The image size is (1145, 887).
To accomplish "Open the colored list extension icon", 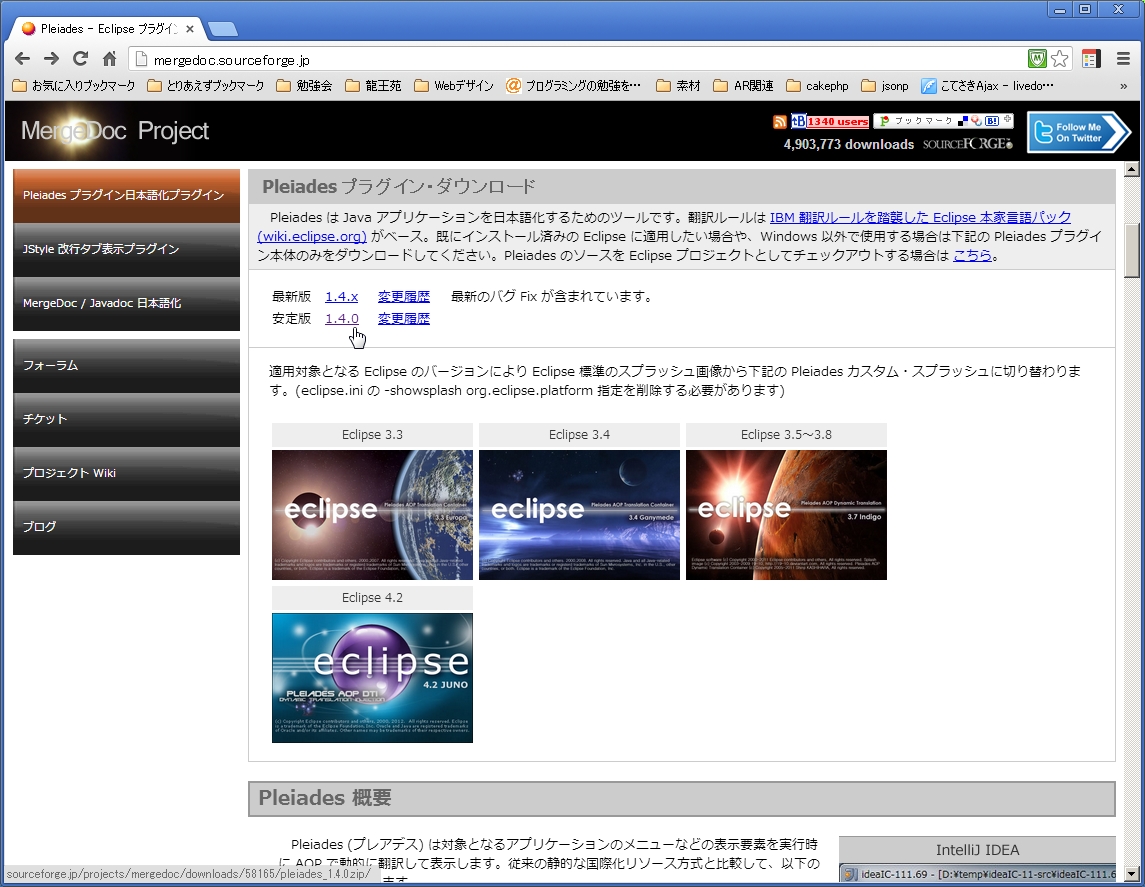I will click(x=1091, y=59).
